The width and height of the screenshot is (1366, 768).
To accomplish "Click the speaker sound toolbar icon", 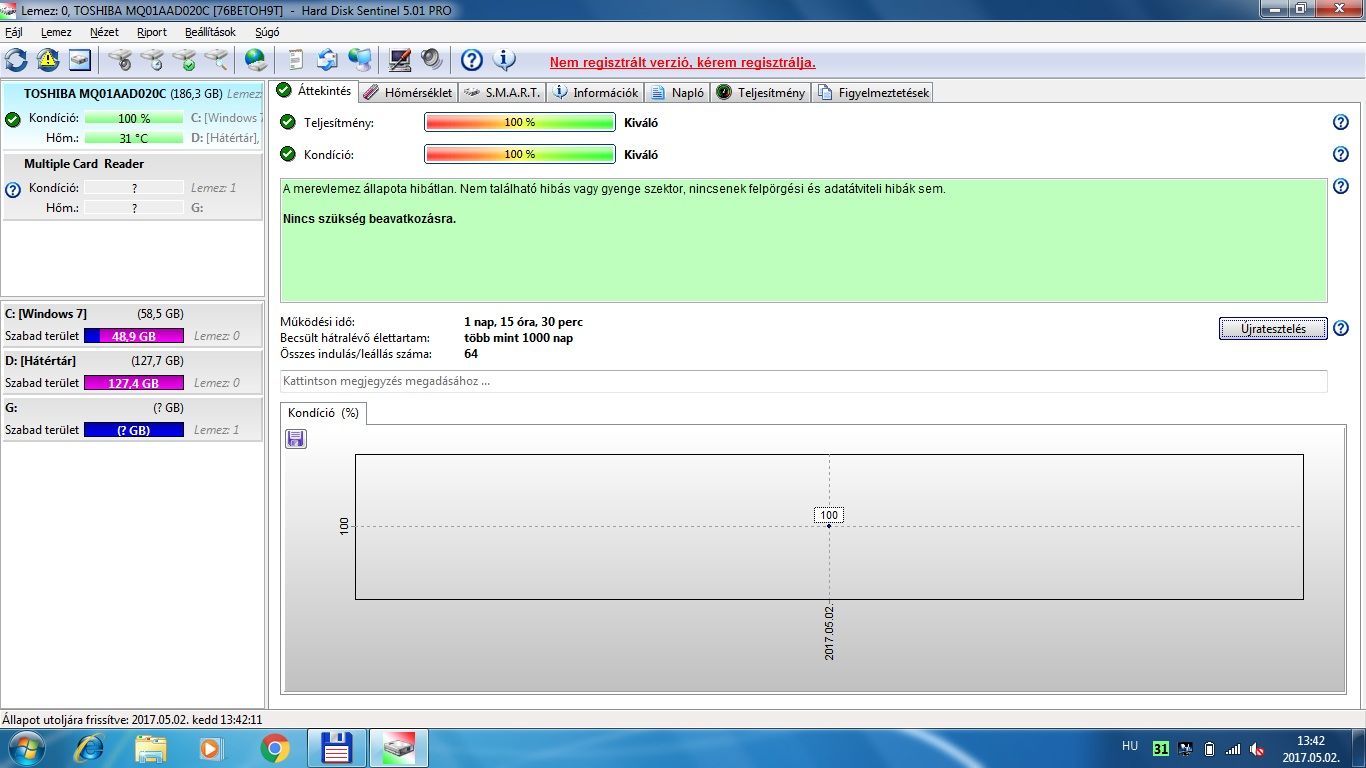I will click(432, 60).
